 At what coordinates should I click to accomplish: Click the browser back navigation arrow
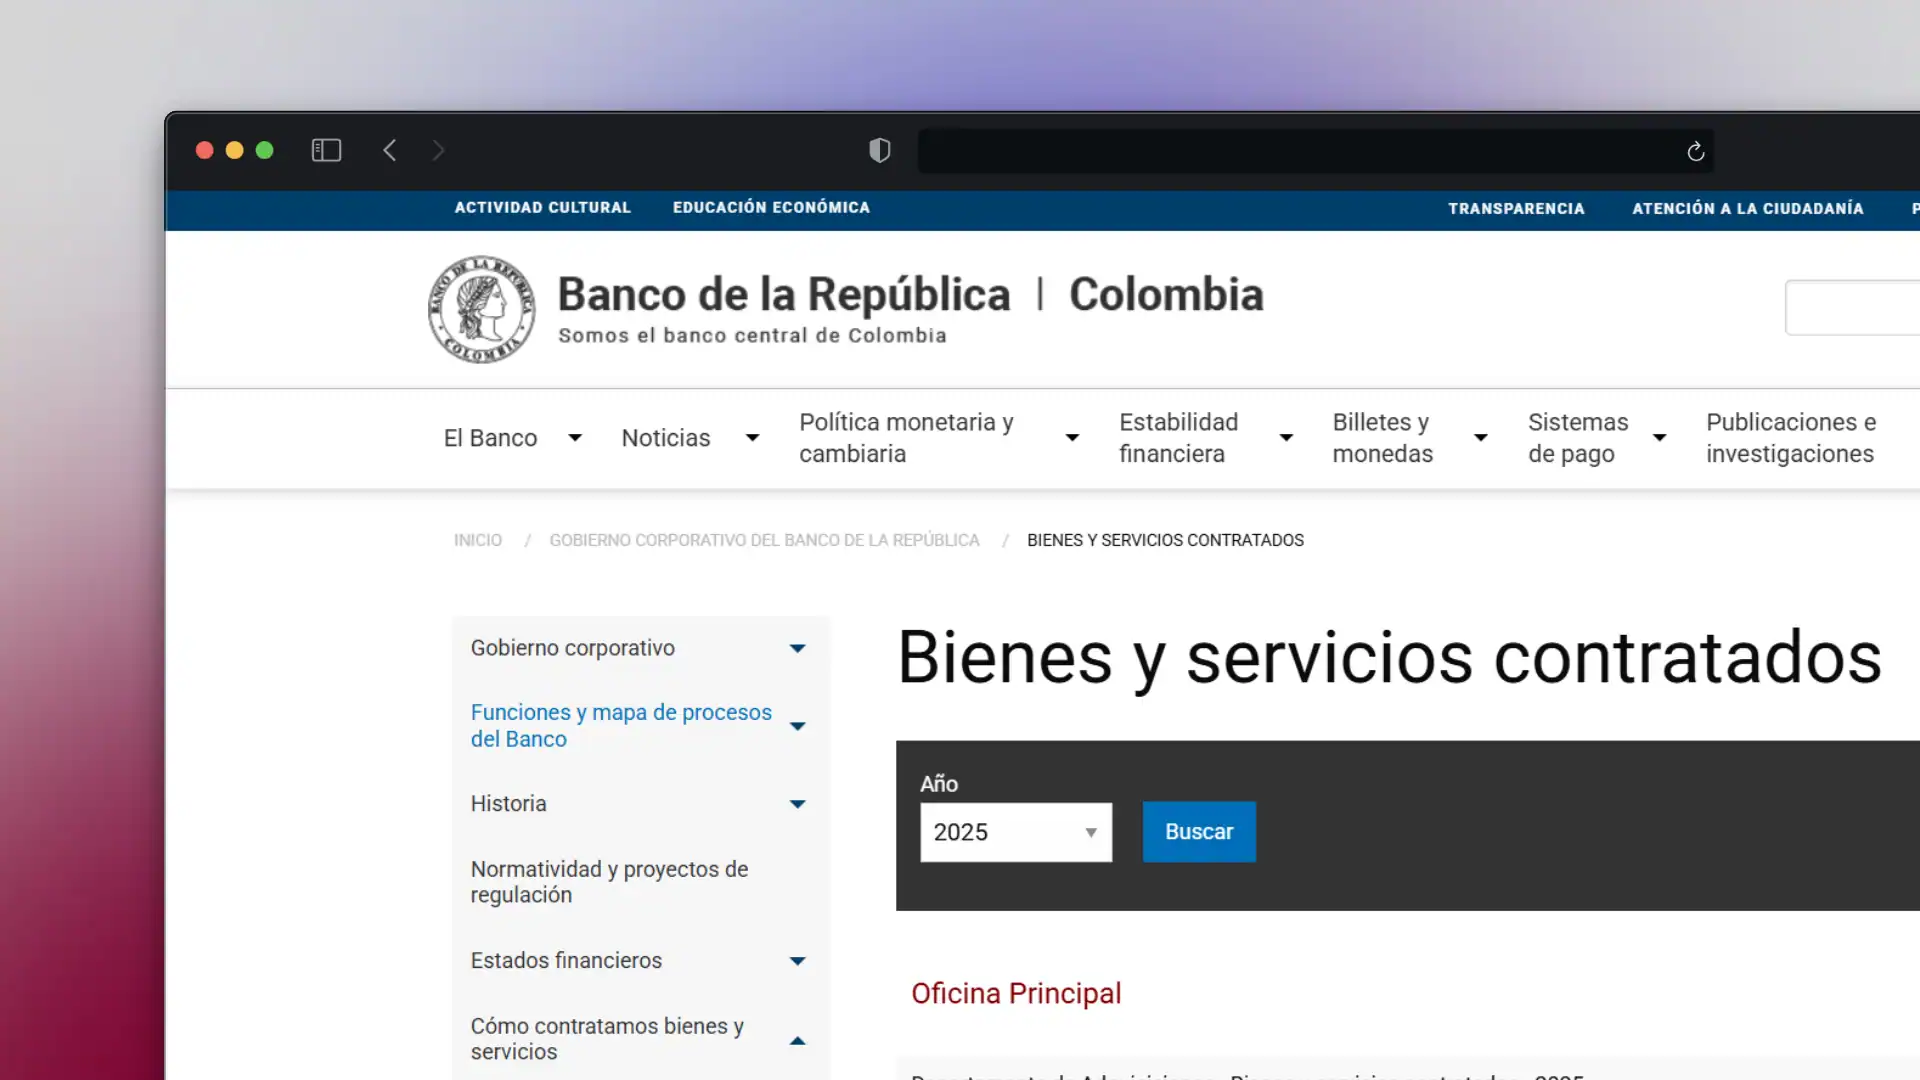coord(390,150)
